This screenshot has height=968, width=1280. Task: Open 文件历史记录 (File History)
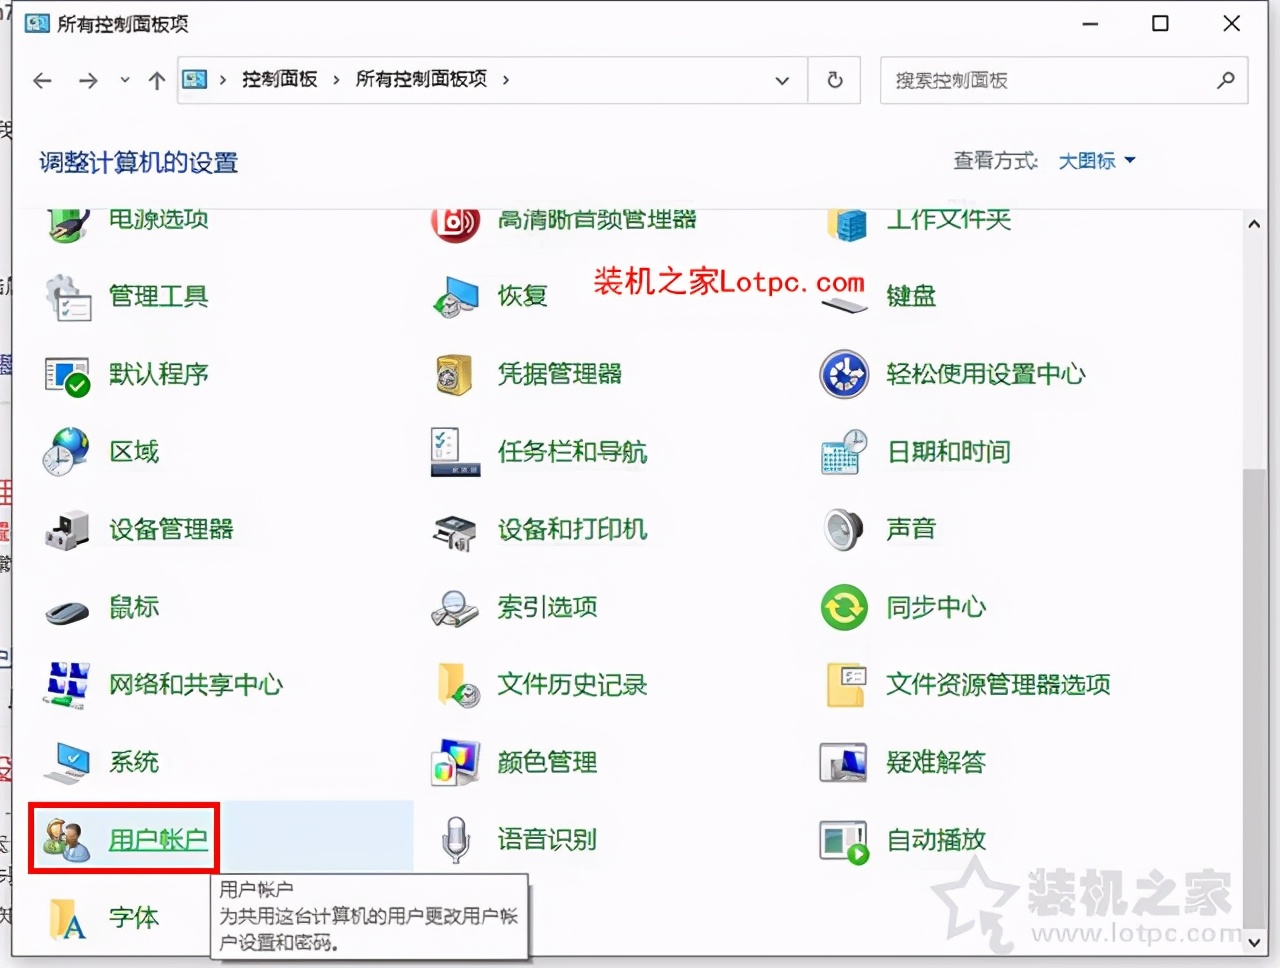coord(572,684)
